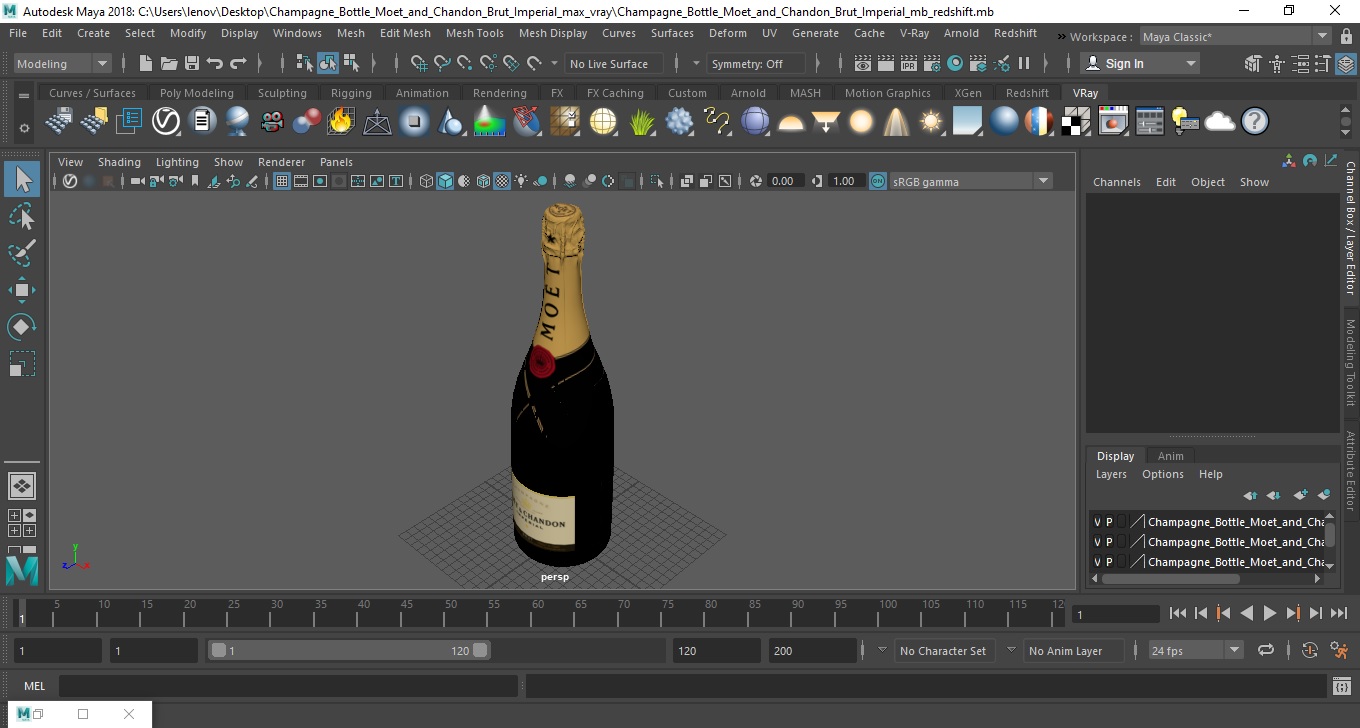
Task: Activate the Select tool arrow in the toolbox
Action: point(22,180)
